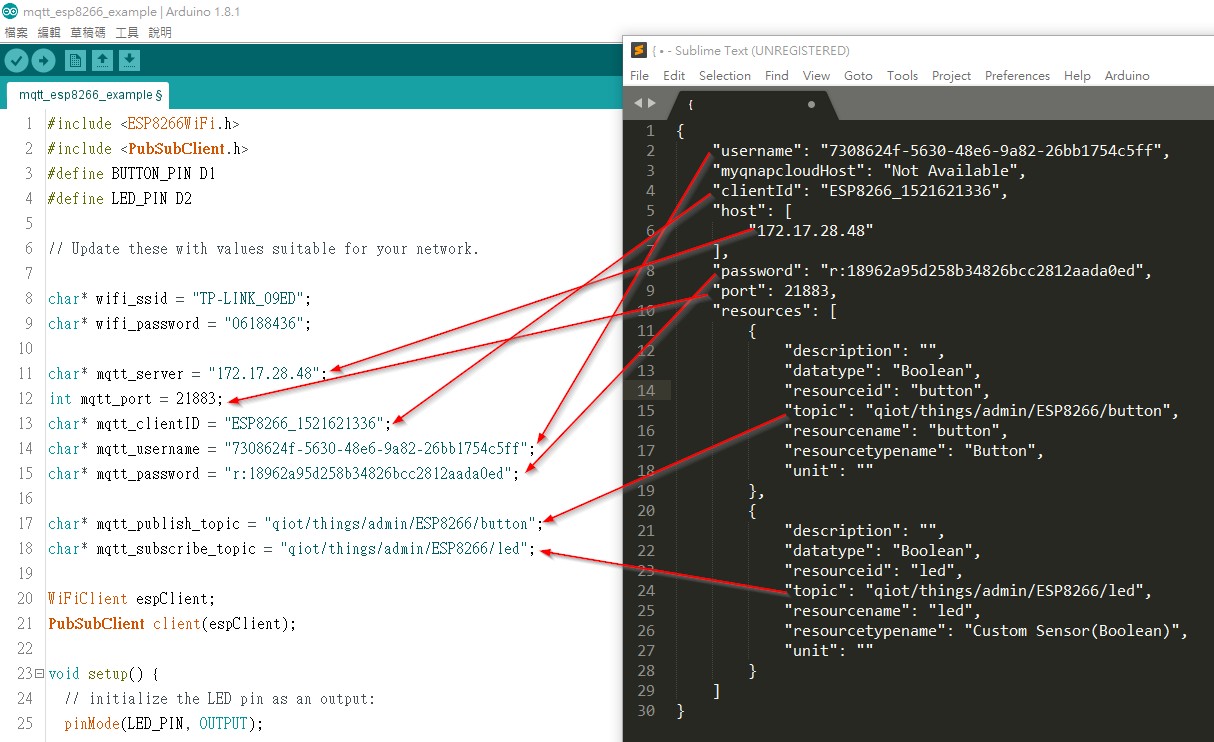Click the Sublime Text logo icon
Viewport: 1214px width, 742px height.
[x=640, y=50]
